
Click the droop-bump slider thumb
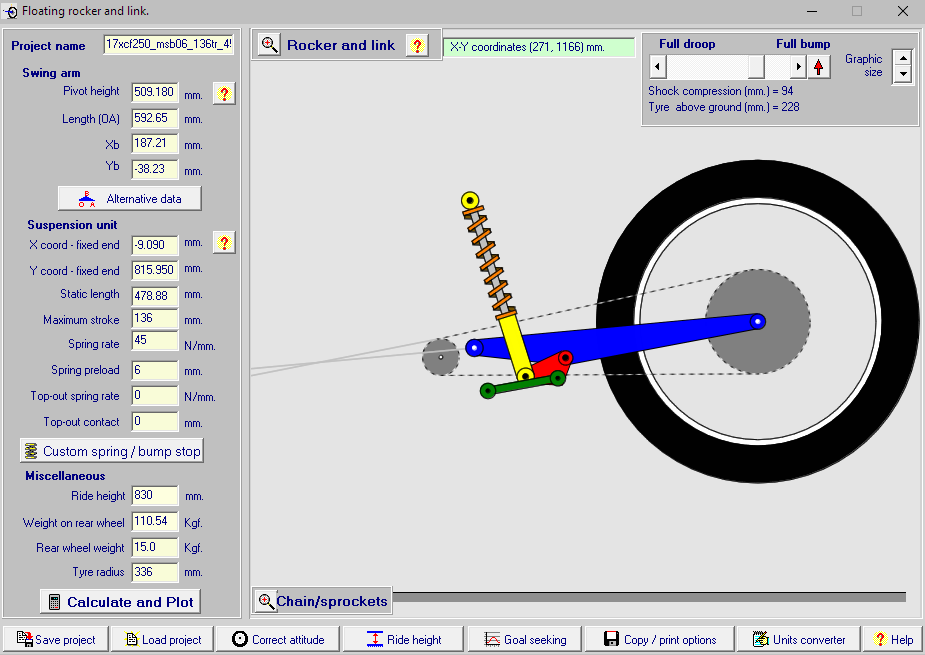tap(757, 67)
